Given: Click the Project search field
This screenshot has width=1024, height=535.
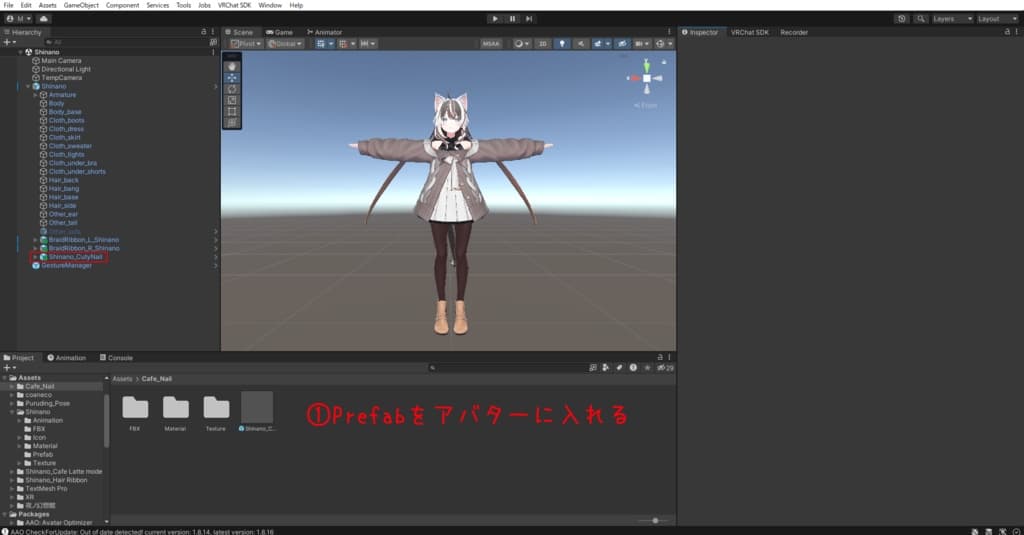Looking at the screenshot, I should (506, 368).
